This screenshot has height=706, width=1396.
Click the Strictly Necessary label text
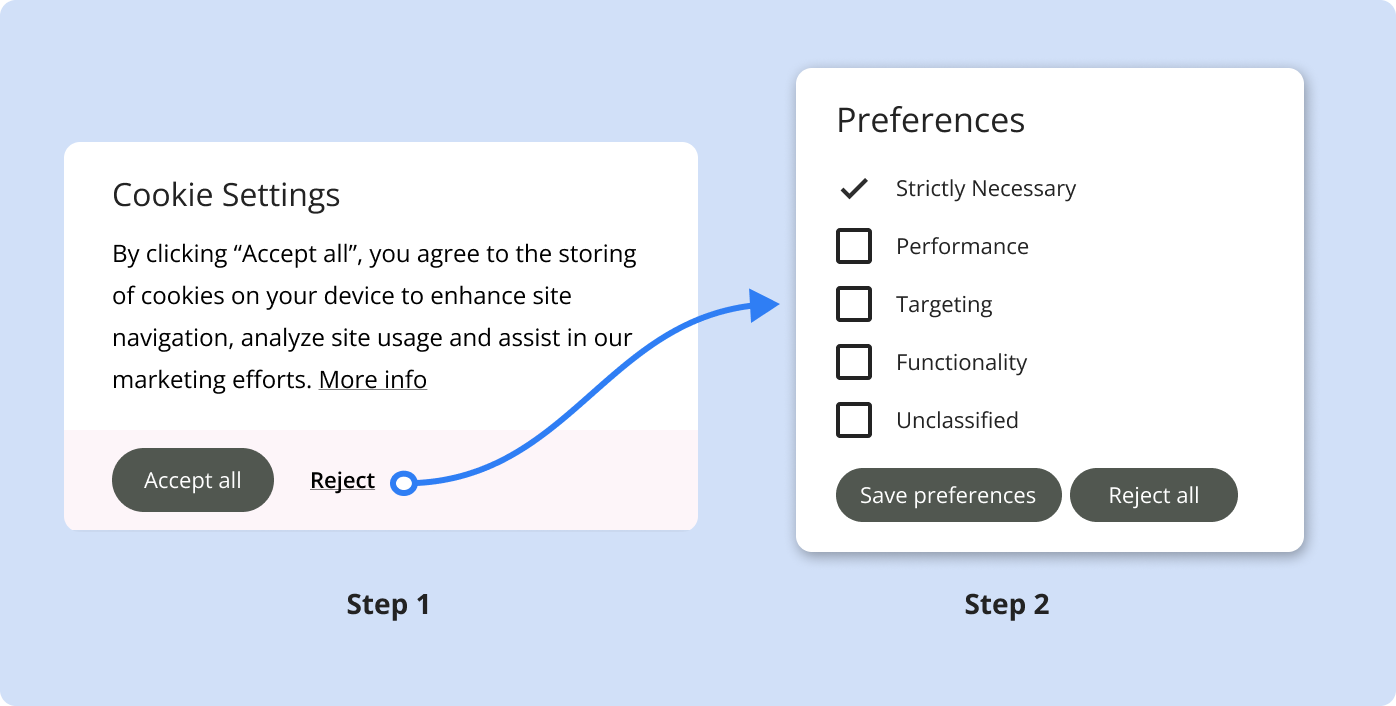coord(985,189)
